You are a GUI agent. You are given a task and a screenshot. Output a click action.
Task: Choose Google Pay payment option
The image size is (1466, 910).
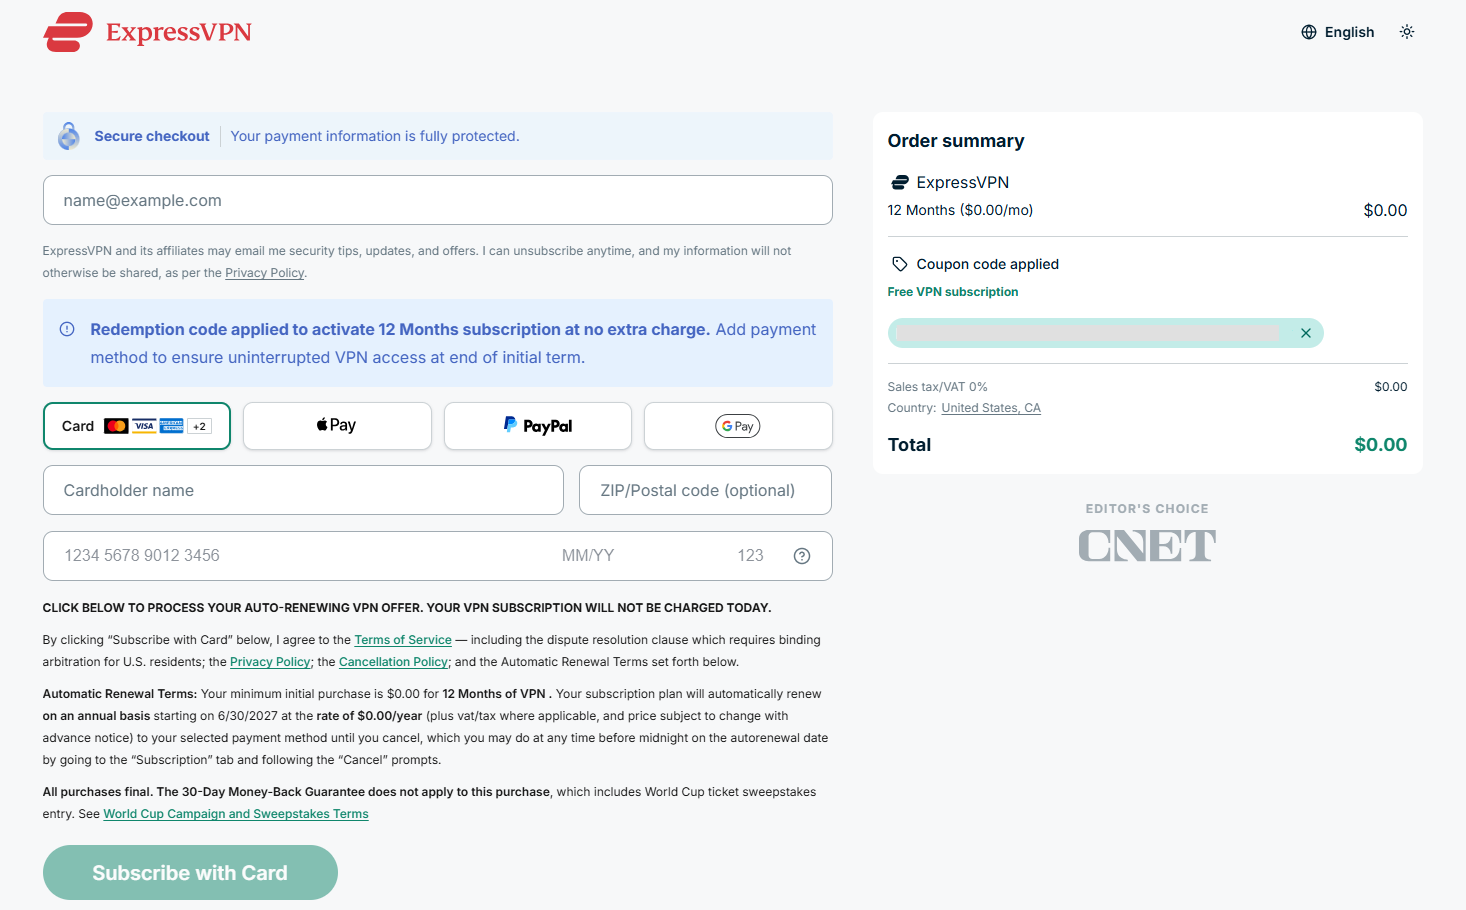(x=738, y=426)
